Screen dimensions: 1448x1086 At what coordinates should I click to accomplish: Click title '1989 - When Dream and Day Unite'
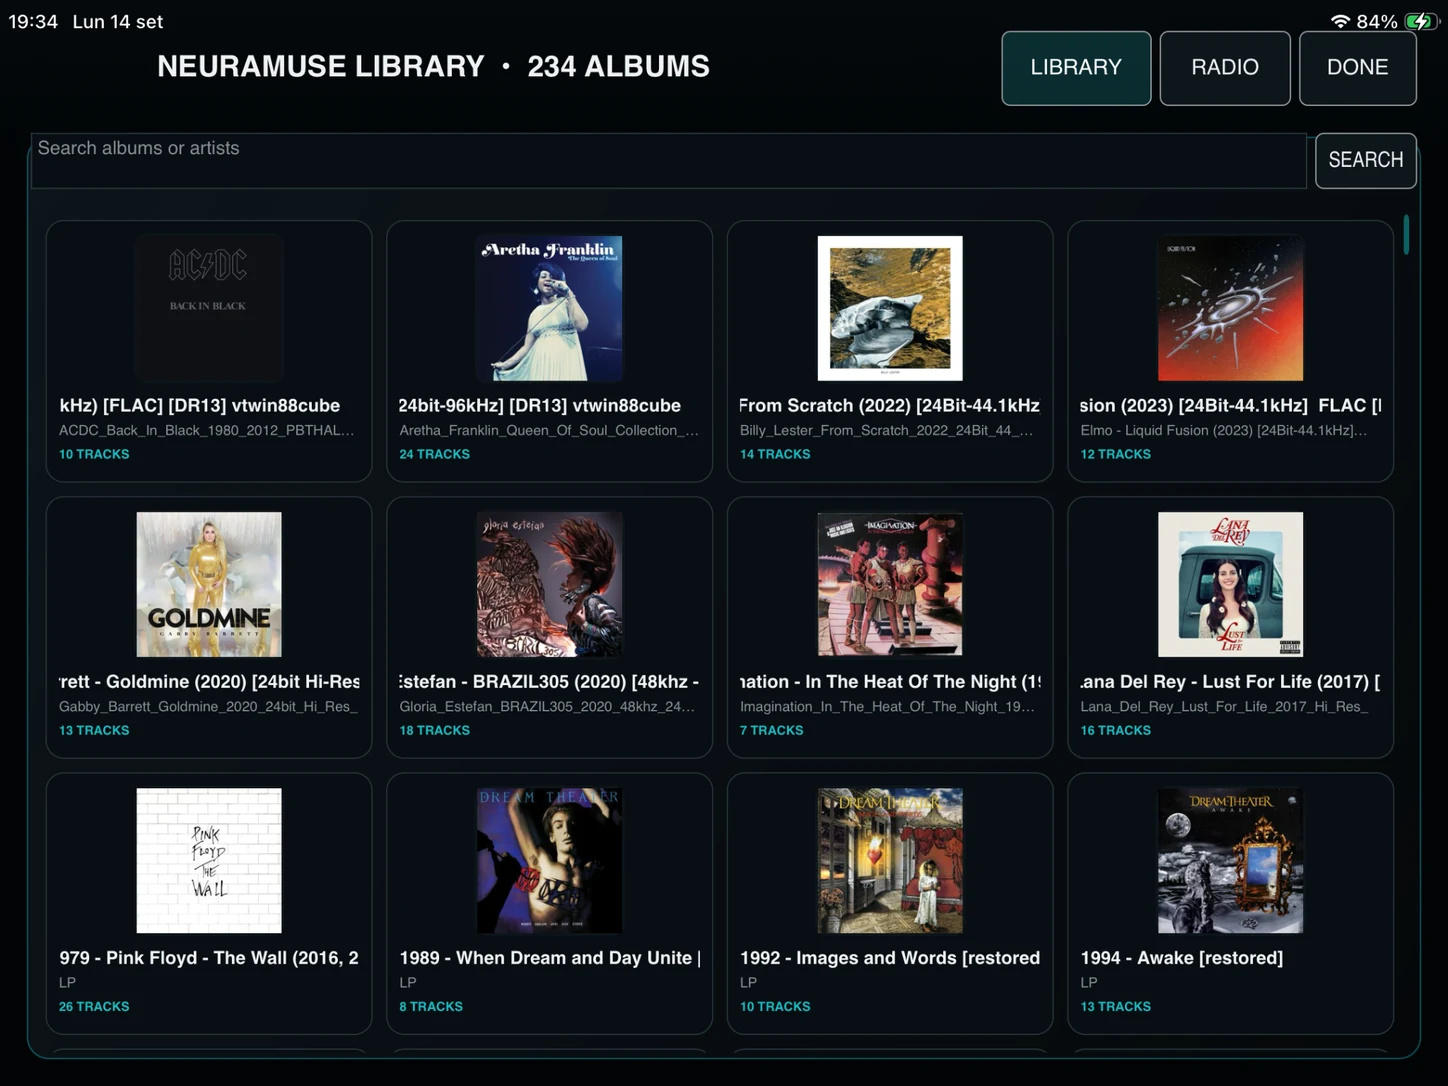click(546, 957)
